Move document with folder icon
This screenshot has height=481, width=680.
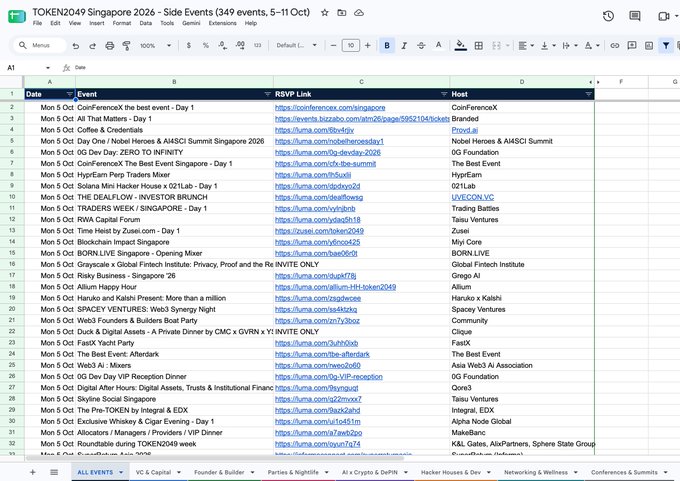click(342, 13)
